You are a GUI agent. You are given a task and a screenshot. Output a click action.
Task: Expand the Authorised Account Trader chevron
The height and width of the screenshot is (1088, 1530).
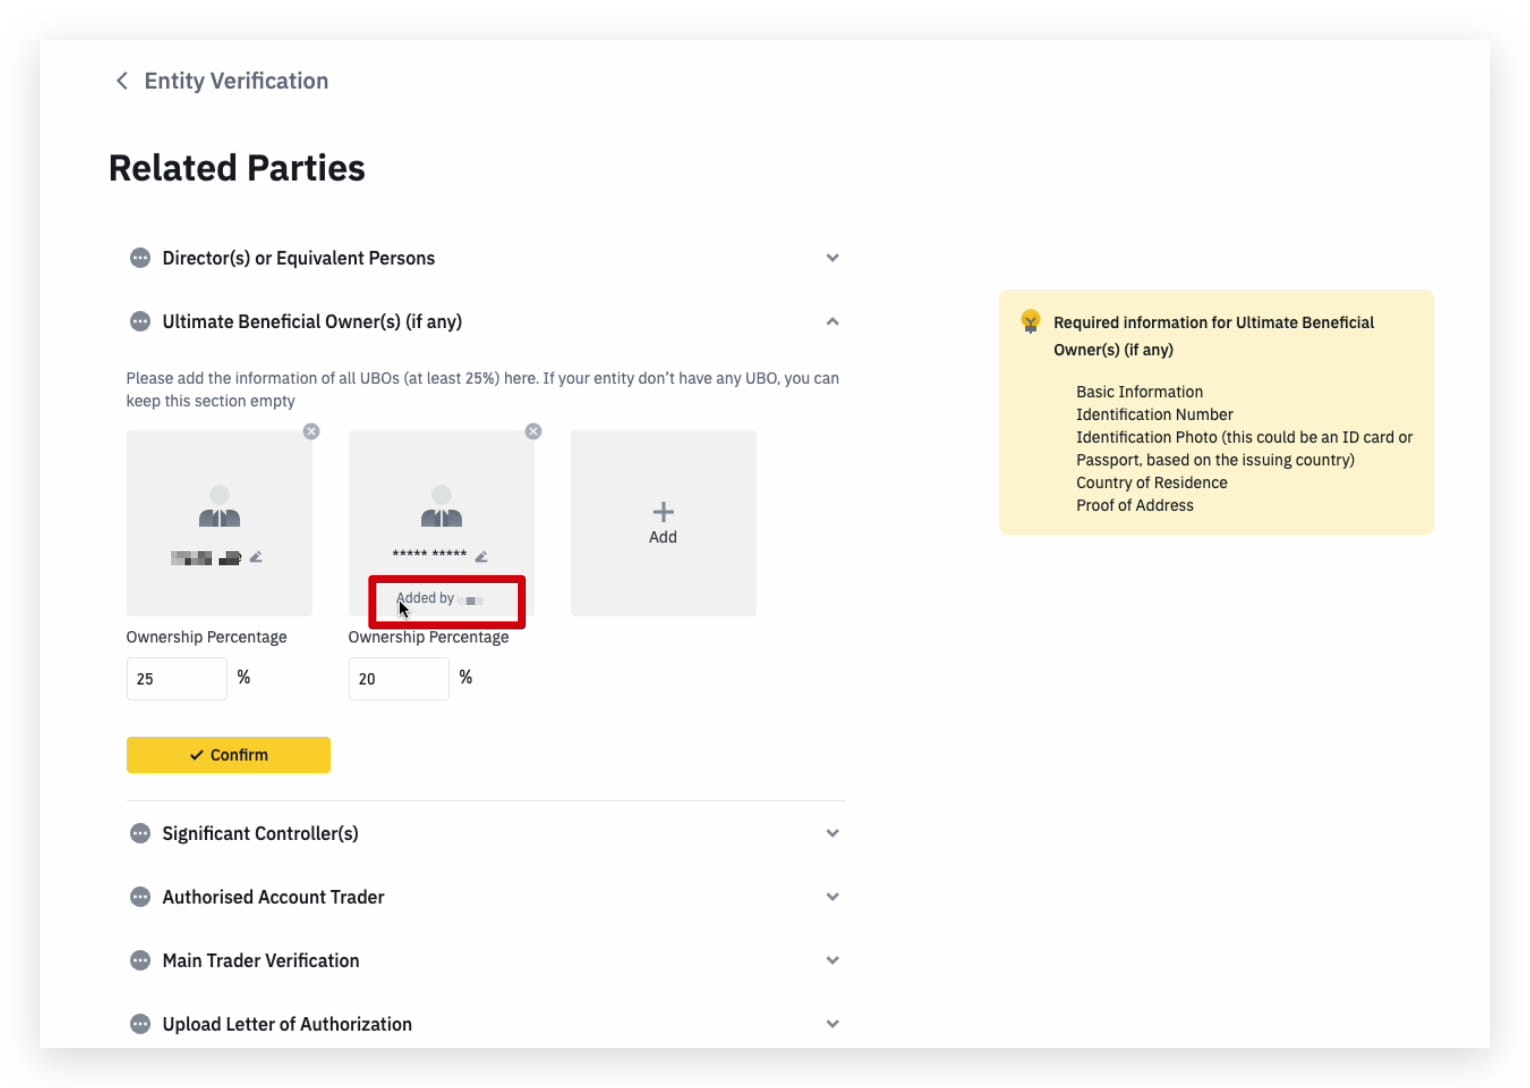pos(832,897)
